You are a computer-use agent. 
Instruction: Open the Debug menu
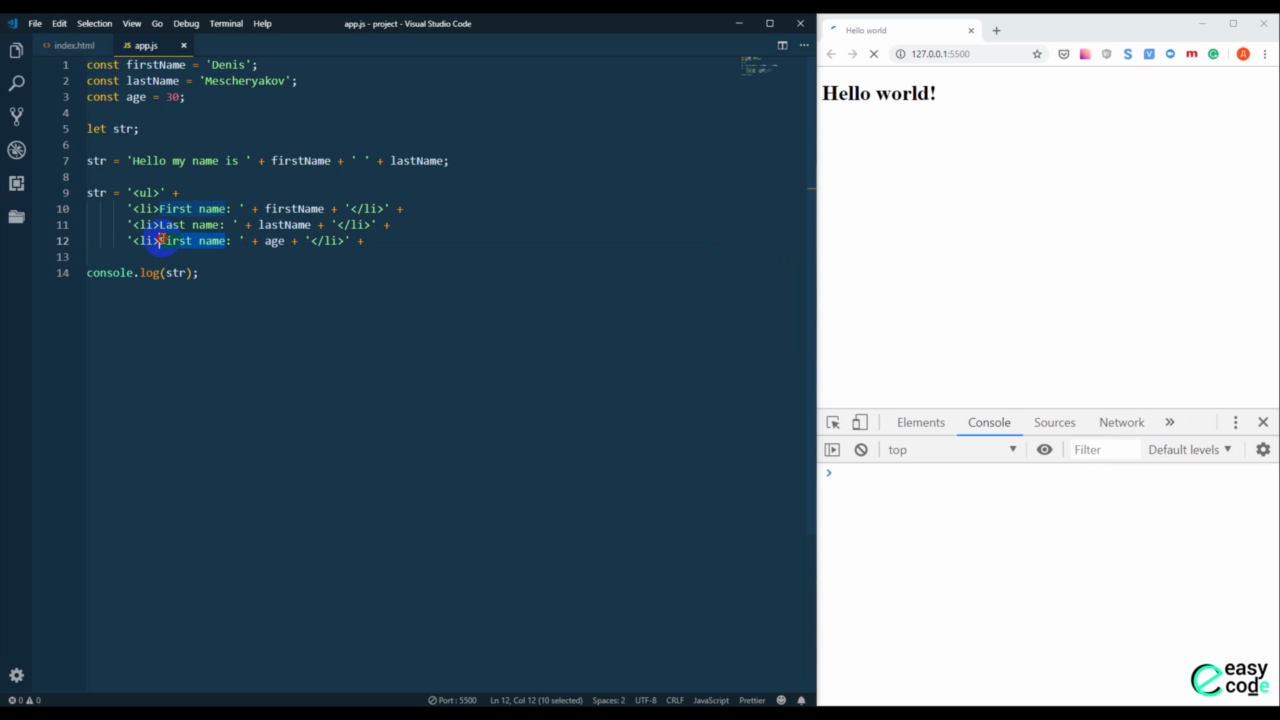(x=186, y=23)
